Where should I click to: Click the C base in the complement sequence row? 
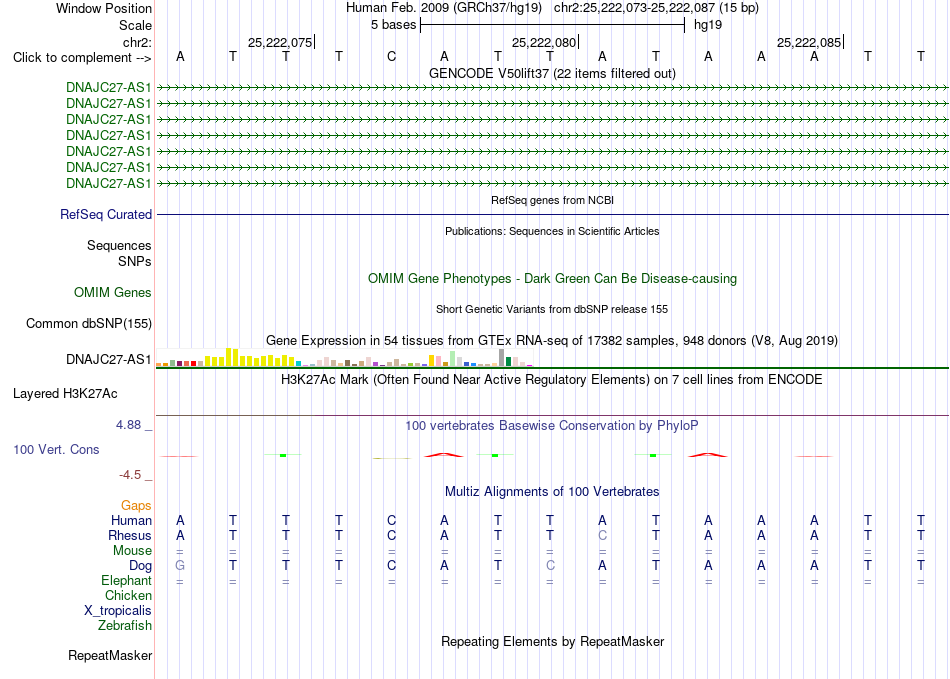(391, 57)
